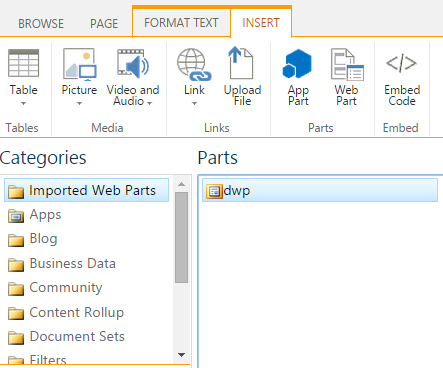
Task: Switch to the PAGE tab
Action: click(104, 24)
